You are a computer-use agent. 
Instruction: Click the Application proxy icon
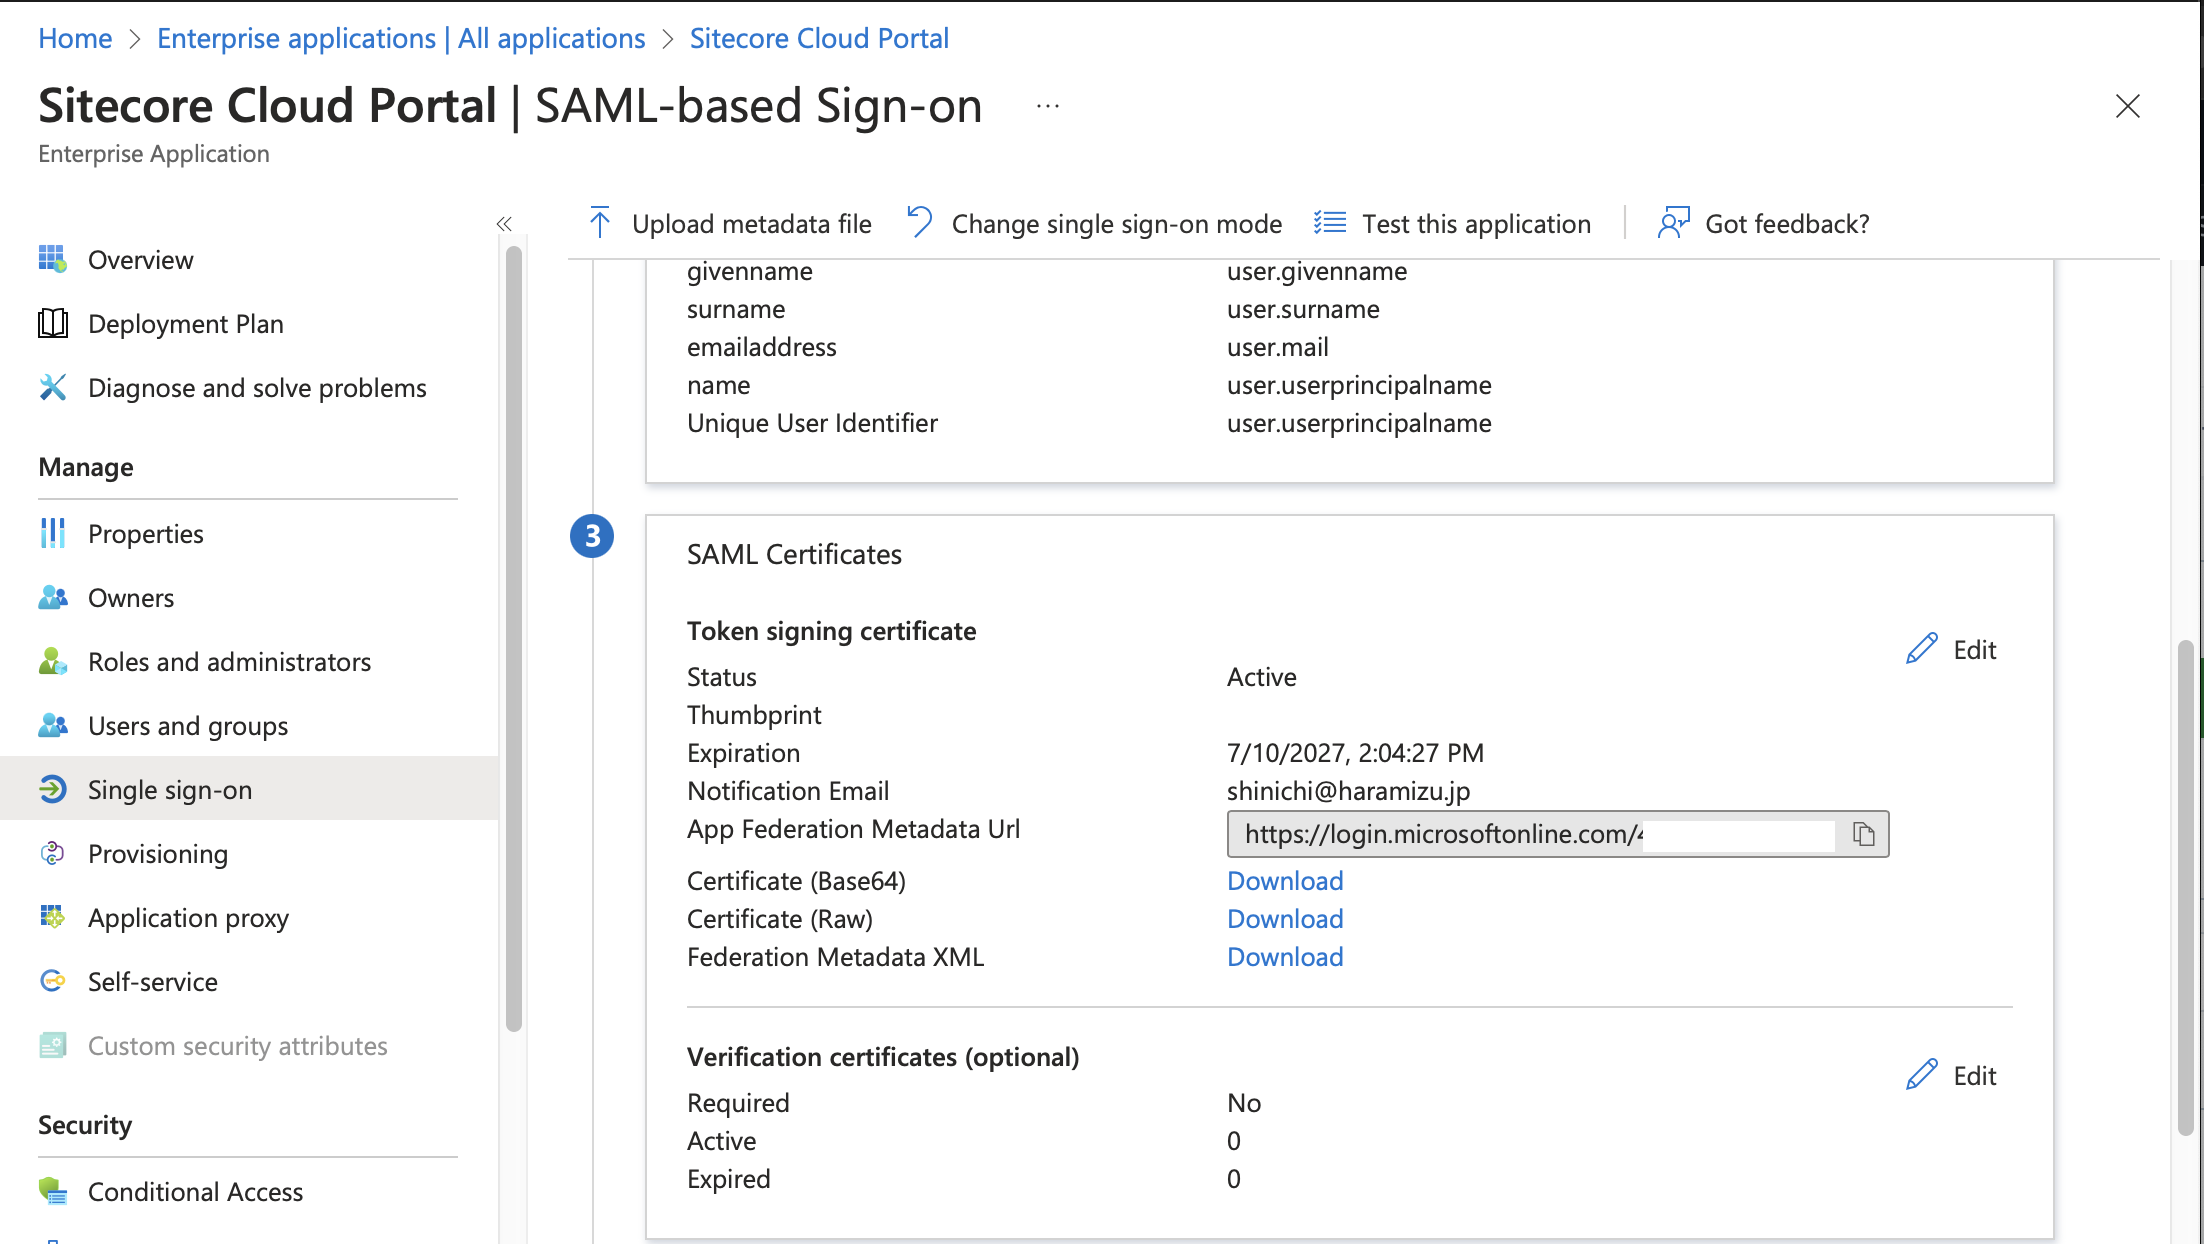(53, 917)
